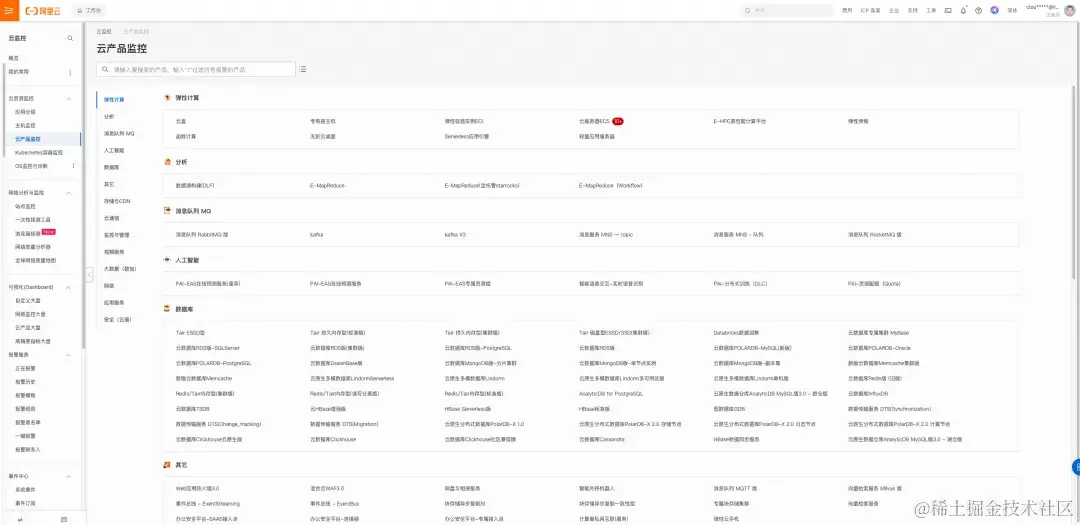
Task: Collapse the 可视化(Dashboard) sidebar section
Action: click(x=68, y=287)
